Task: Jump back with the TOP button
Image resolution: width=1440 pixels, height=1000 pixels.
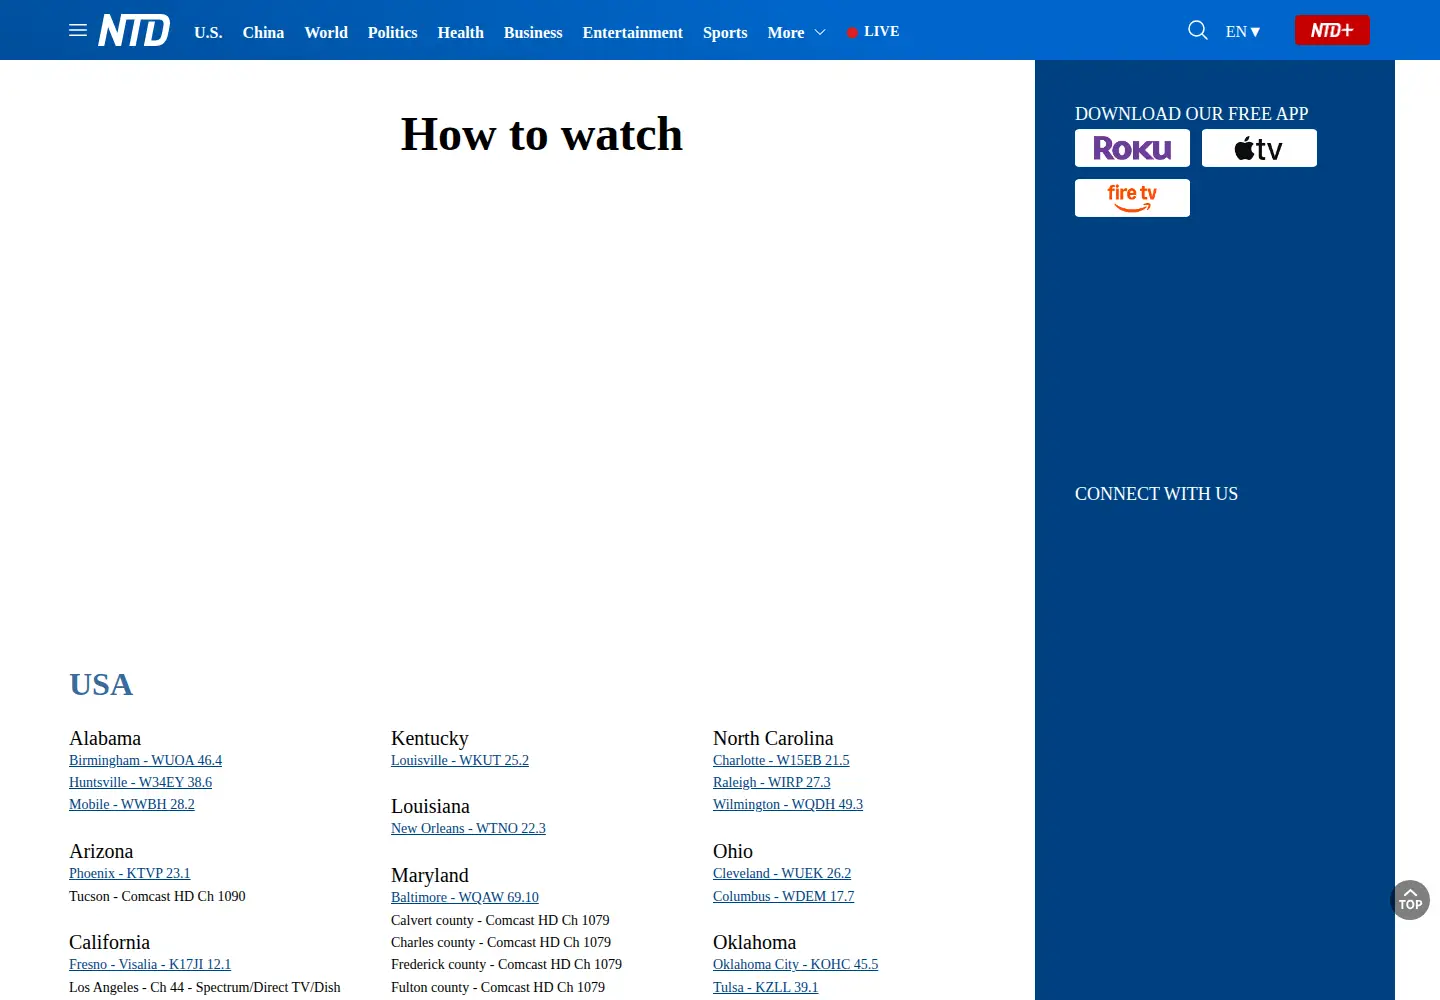Action: click(x=1410, y=900)
